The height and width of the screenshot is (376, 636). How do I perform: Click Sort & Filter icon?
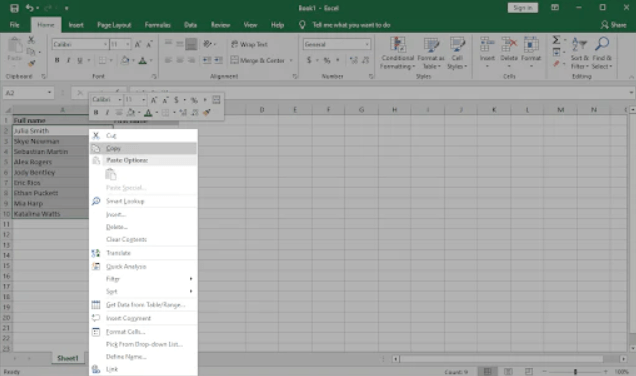579,44
